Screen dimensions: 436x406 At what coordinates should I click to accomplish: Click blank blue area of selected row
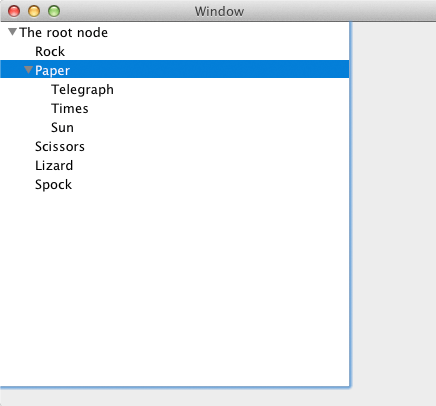coord(210,69)
